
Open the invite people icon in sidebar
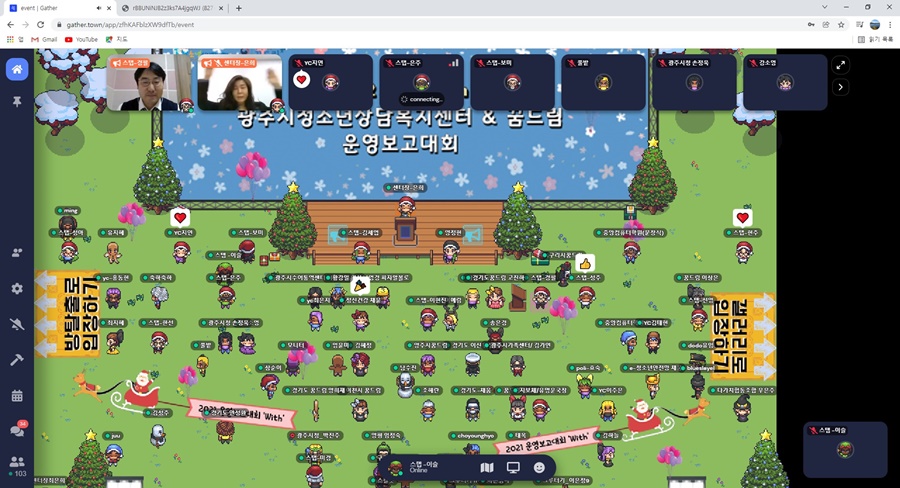point(17,253)
